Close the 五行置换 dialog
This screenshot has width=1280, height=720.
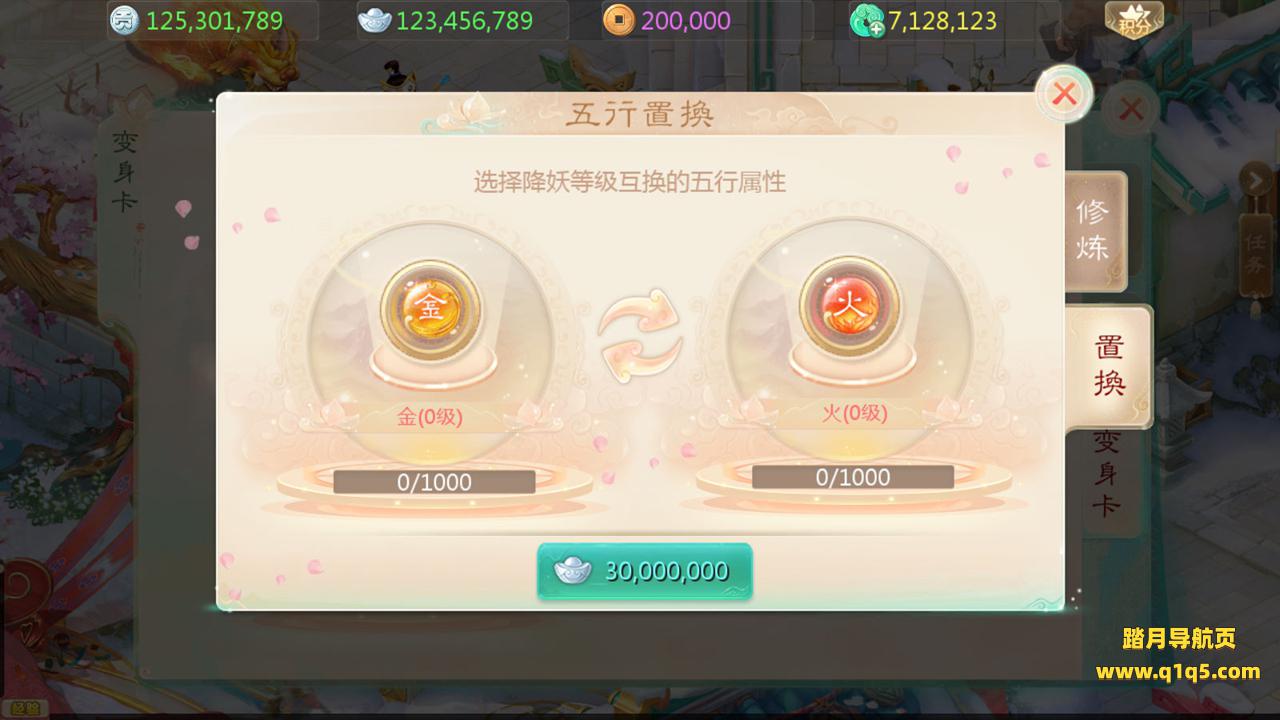tap(1064, 95)
